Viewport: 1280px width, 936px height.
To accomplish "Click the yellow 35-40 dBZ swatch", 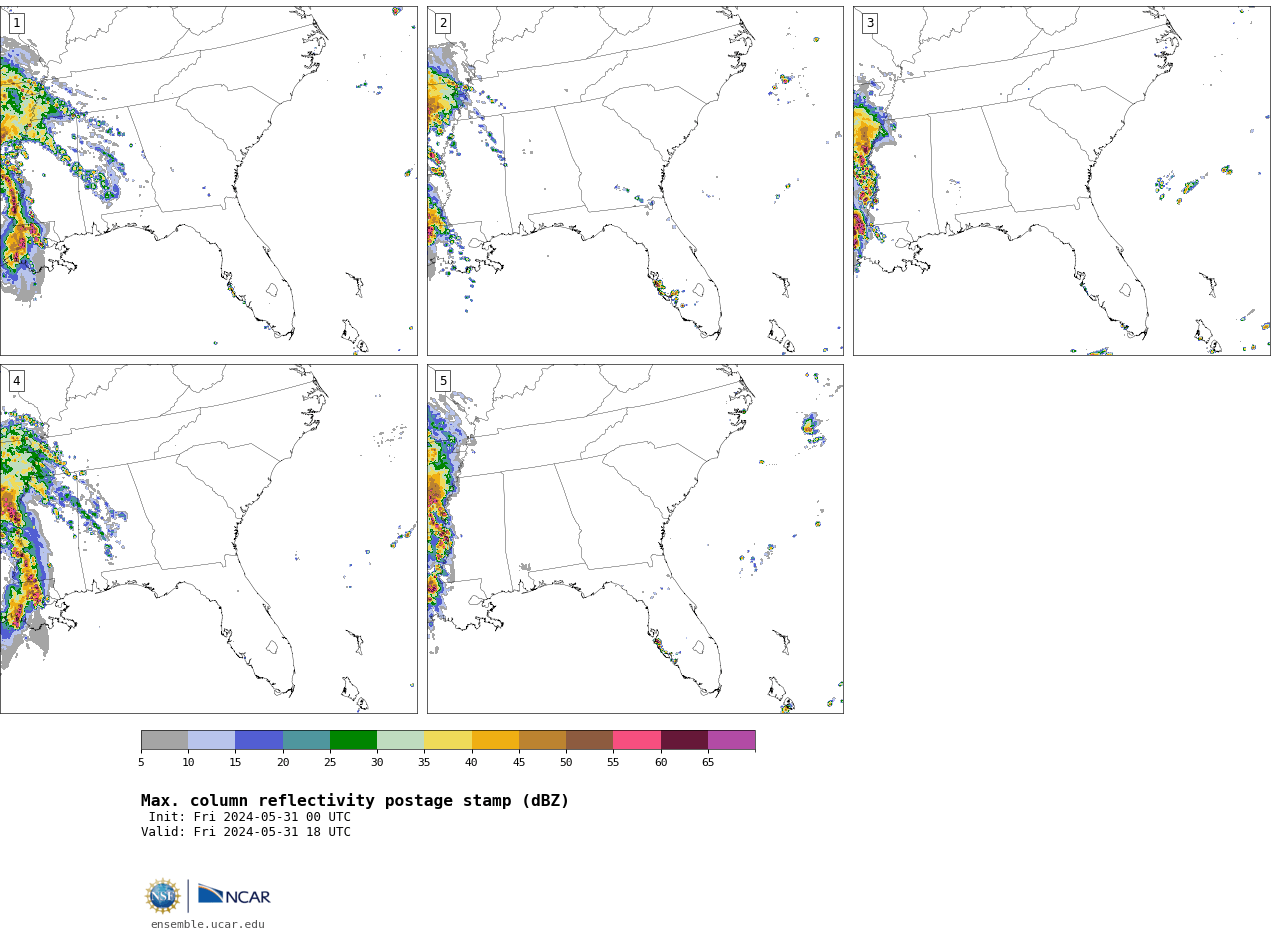I will coord(448,740).
